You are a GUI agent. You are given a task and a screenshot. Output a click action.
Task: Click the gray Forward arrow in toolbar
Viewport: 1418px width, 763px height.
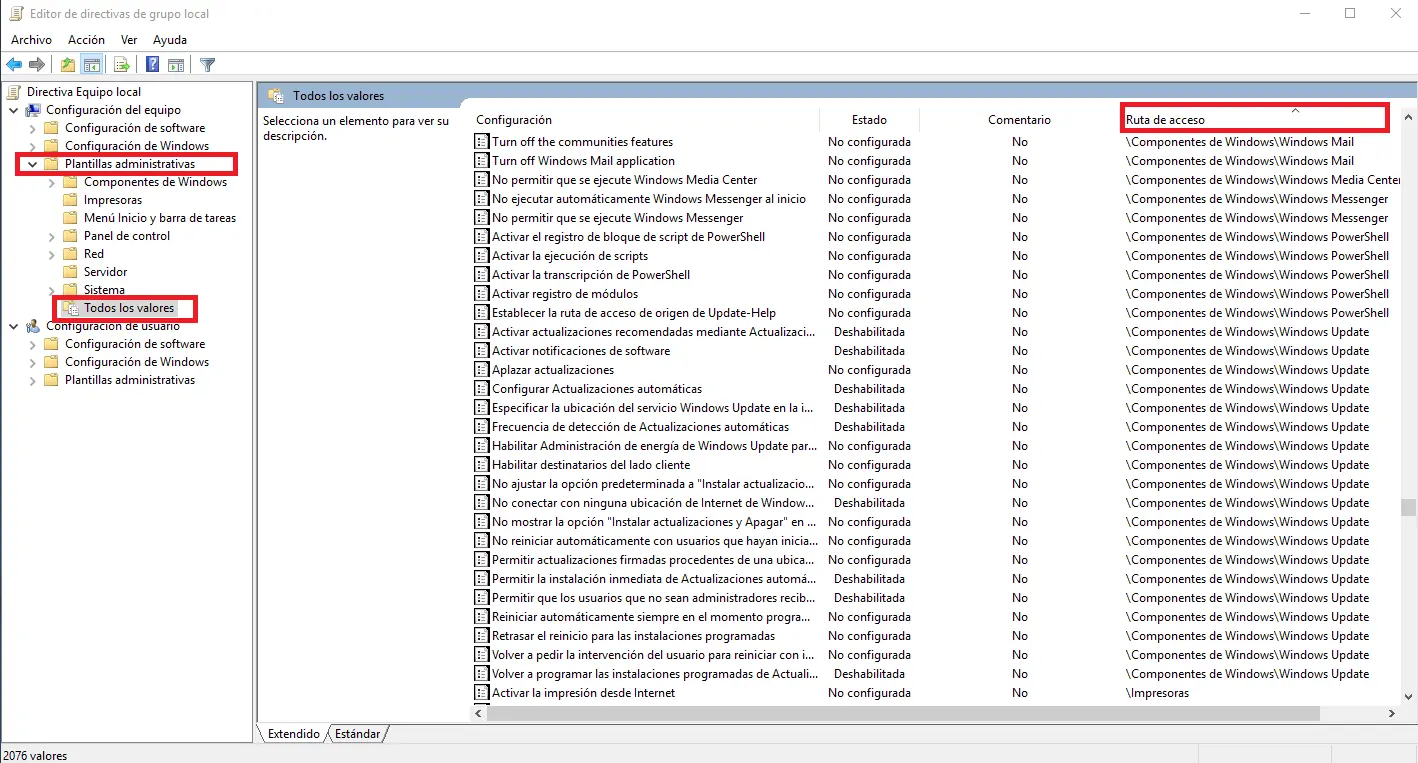pos(37,65)
